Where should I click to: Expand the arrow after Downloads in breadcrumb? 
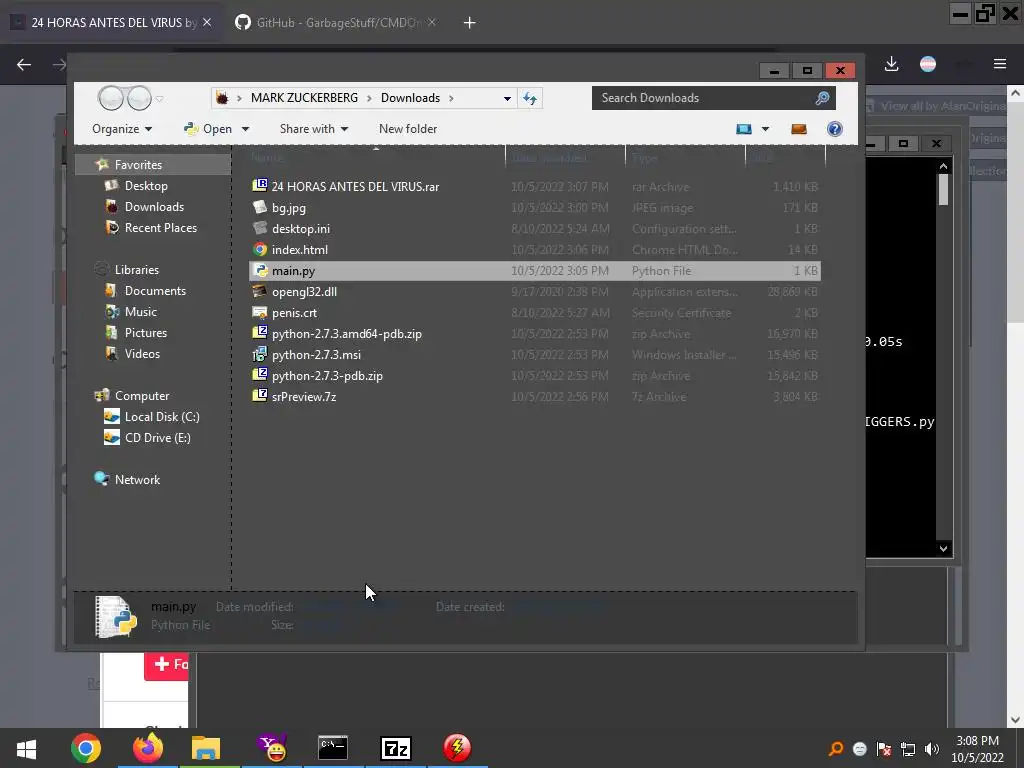[x=451, y=99]
